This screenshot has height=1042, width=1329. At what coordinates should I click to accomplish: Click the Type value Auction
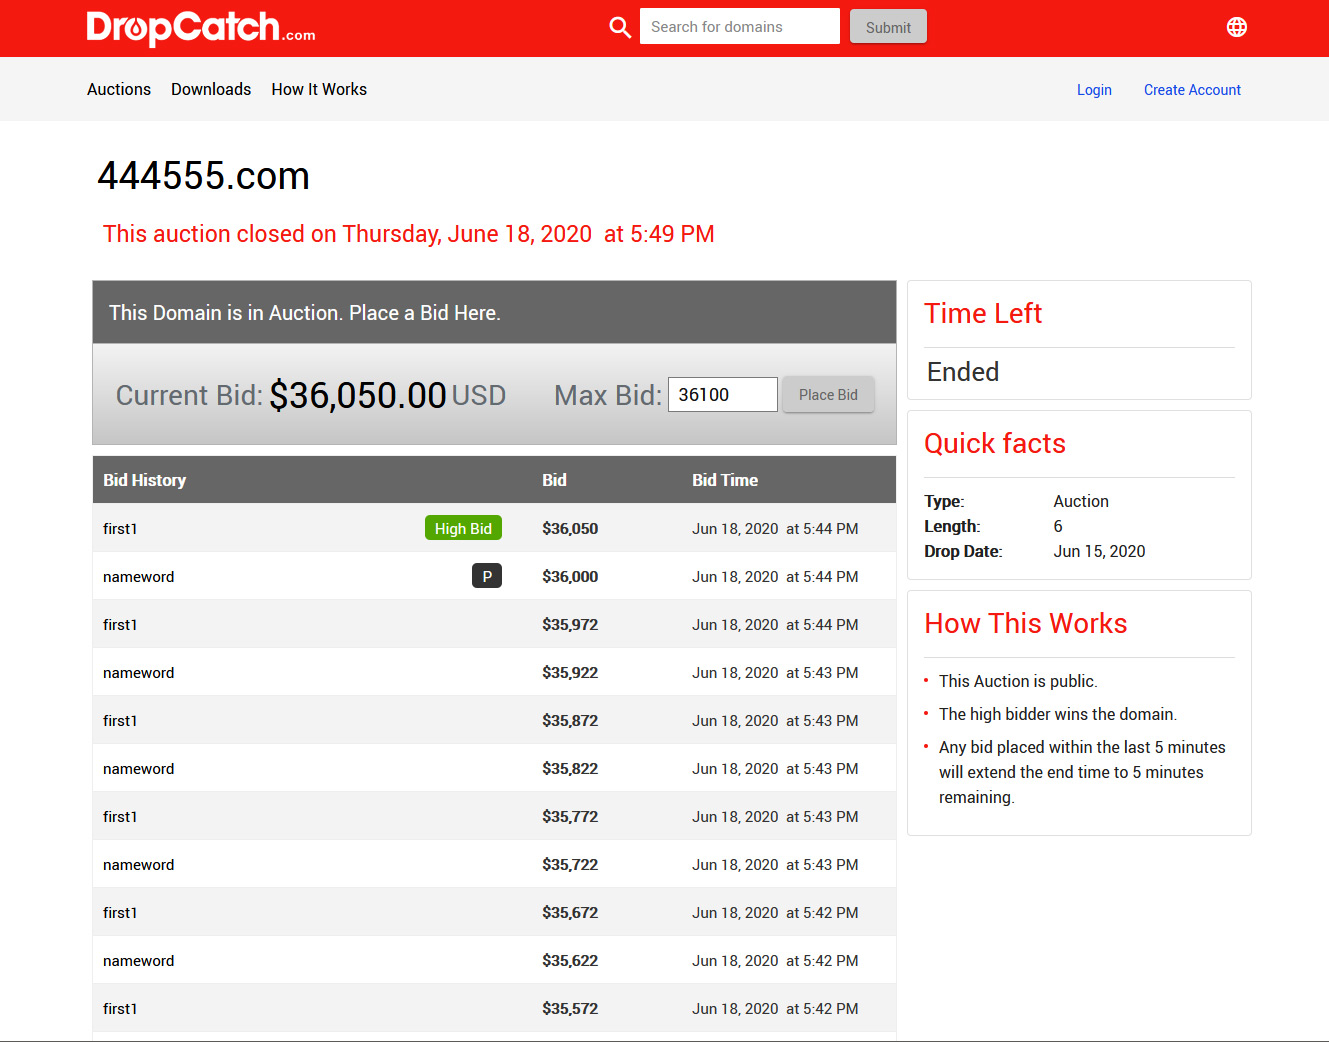[x=1081, y=501]
